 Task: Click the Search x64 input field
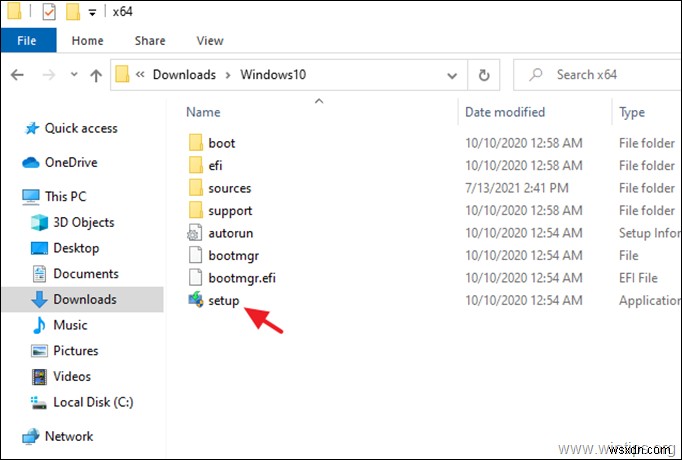click(x=597, y=75)
